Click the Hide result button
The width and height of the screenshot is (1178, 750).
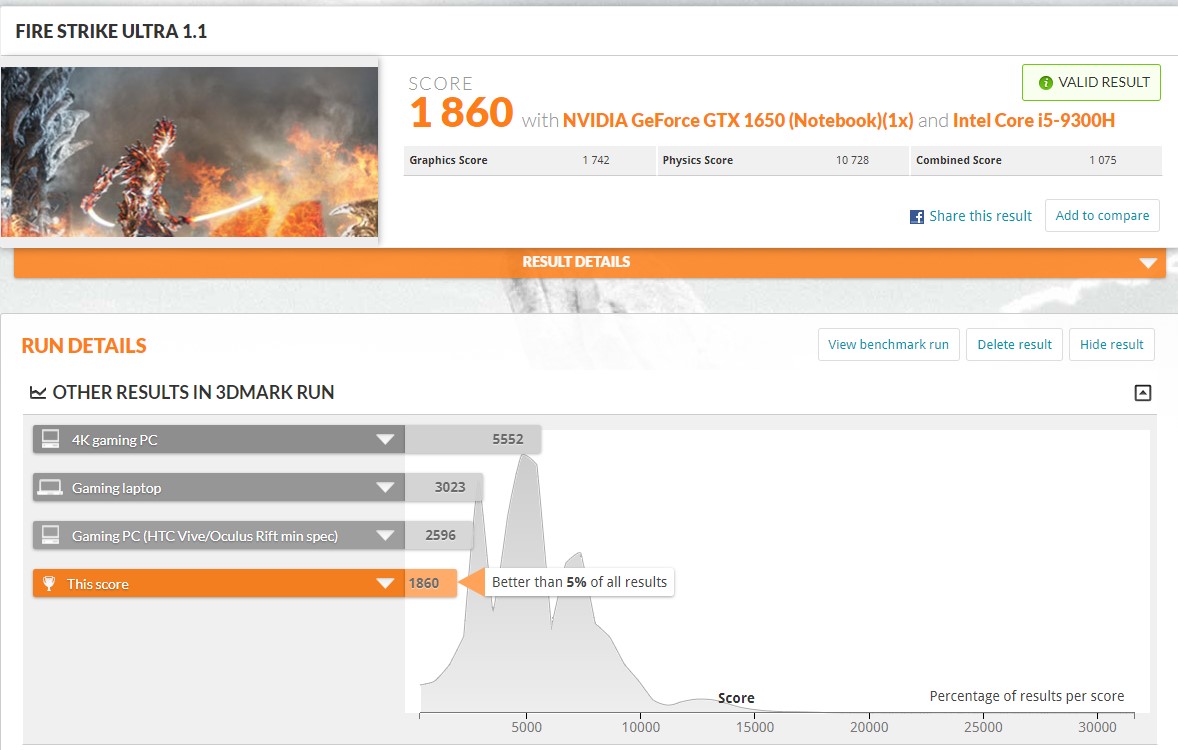click(1111, 345)
